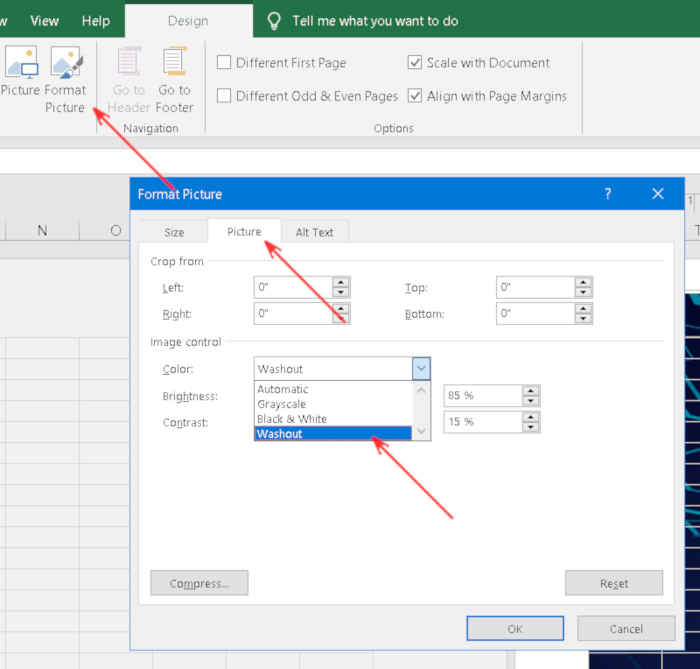Click the lightbulb Tell me icon
The height and width of the screenshot is (669, 700).
coord(273,21)
